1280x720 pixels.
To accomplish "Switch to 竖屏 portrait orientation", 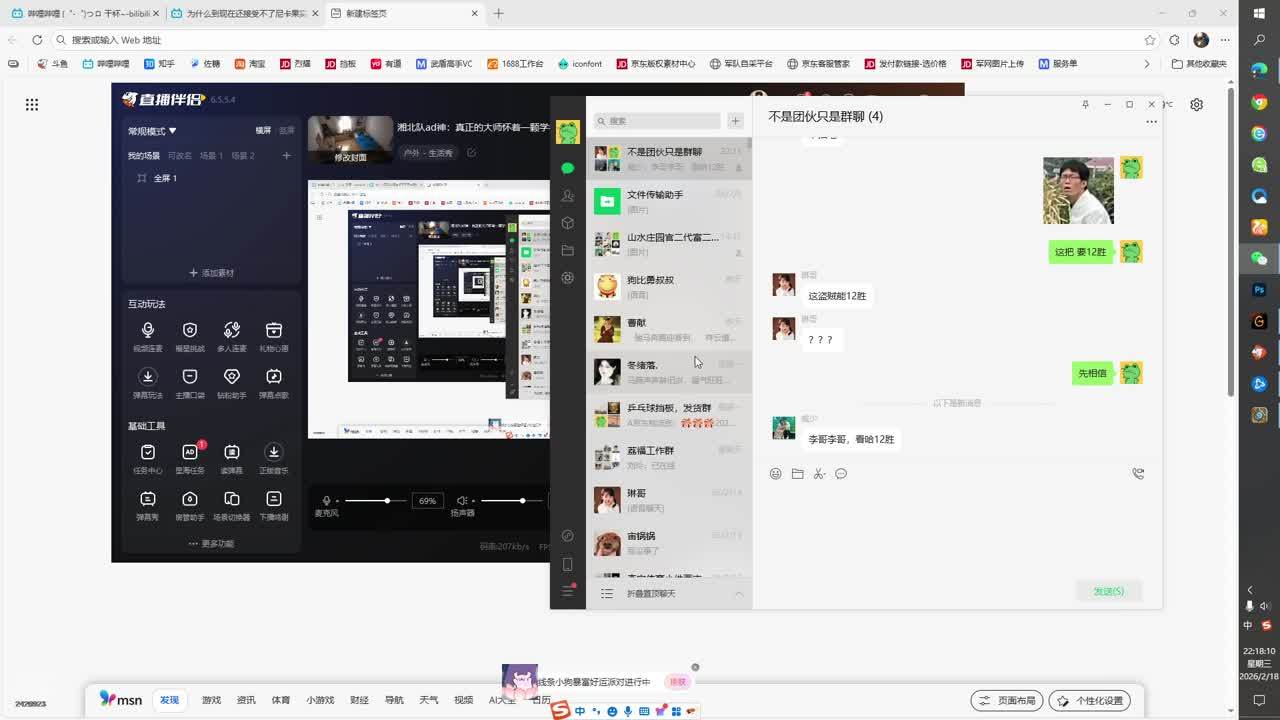I will click(287, 131).
